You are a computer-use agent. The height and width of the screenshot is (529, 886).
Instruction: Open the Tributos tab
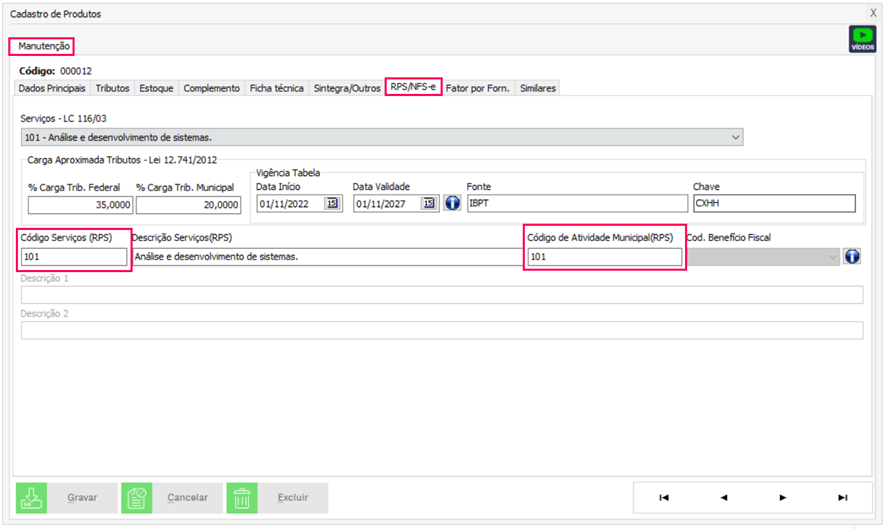[112, 88]
